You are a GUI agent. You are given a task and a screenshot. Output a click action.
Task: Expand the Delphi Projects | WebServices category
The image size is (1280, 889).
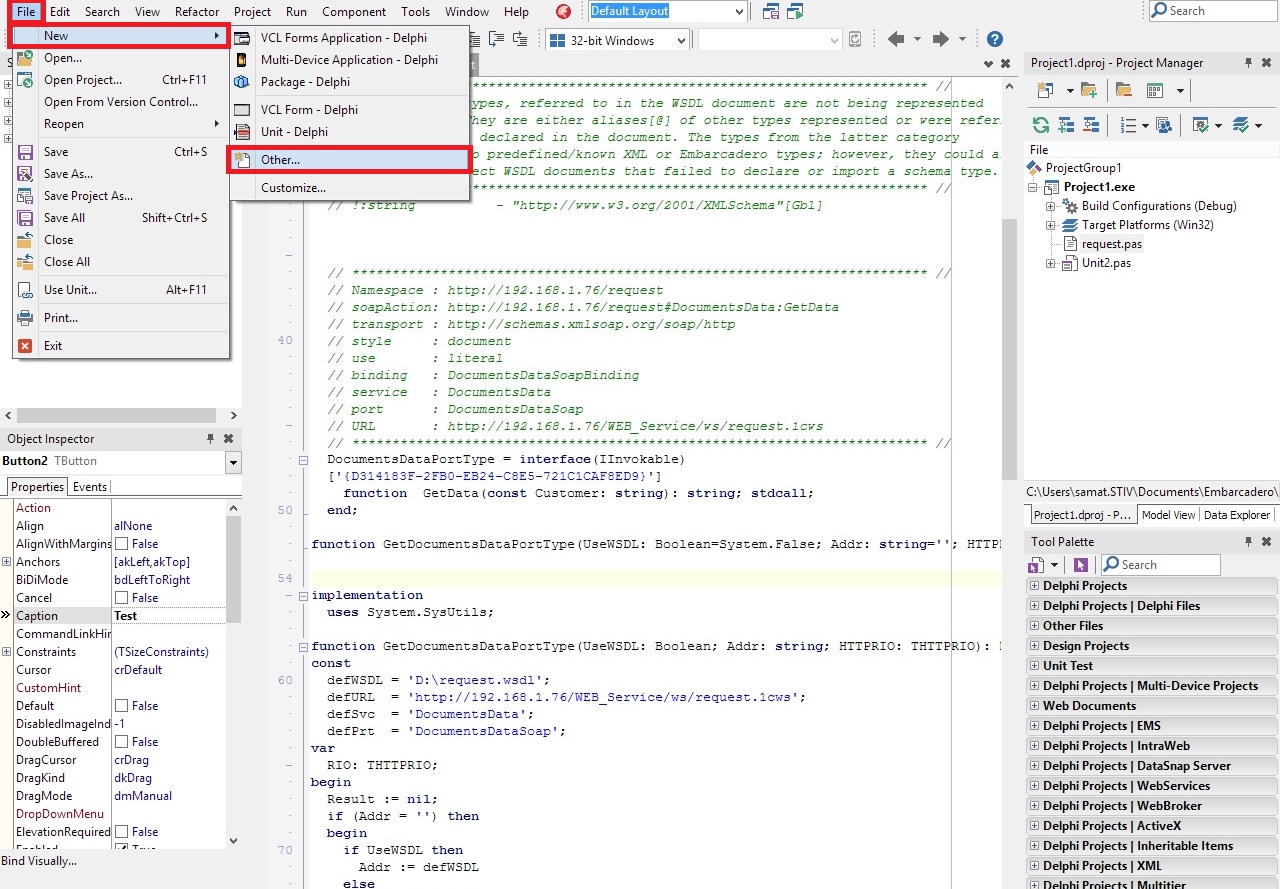click(1034, 786)
